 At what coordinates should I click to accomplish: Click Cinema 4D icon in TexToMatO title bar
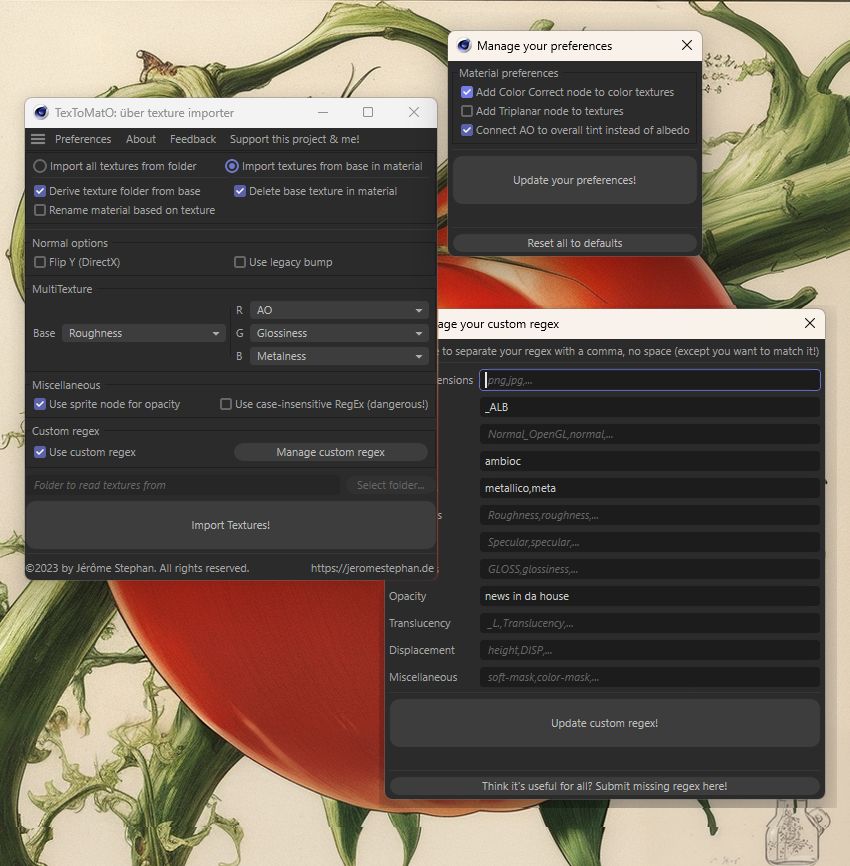point(41,113)
